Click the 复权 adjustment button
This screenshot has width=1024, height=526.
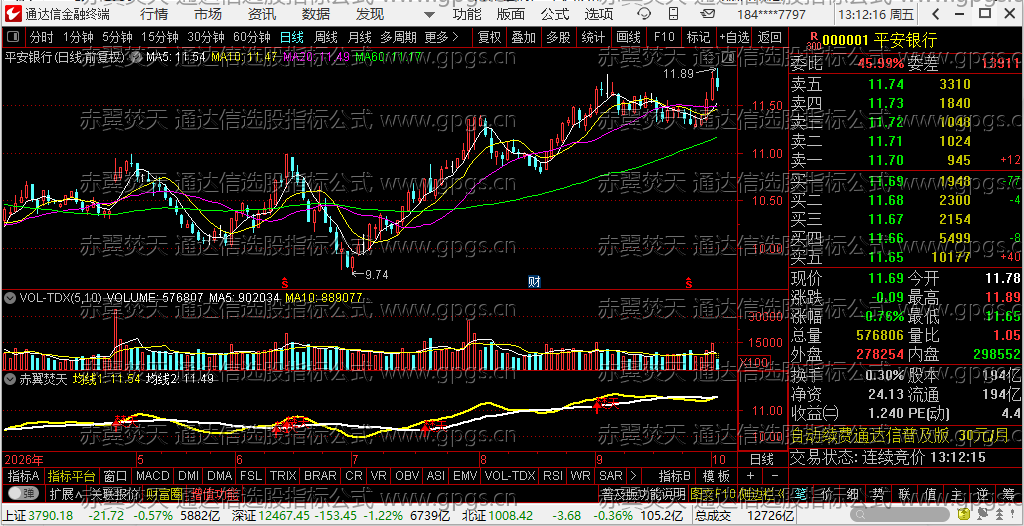click(489, 37)
